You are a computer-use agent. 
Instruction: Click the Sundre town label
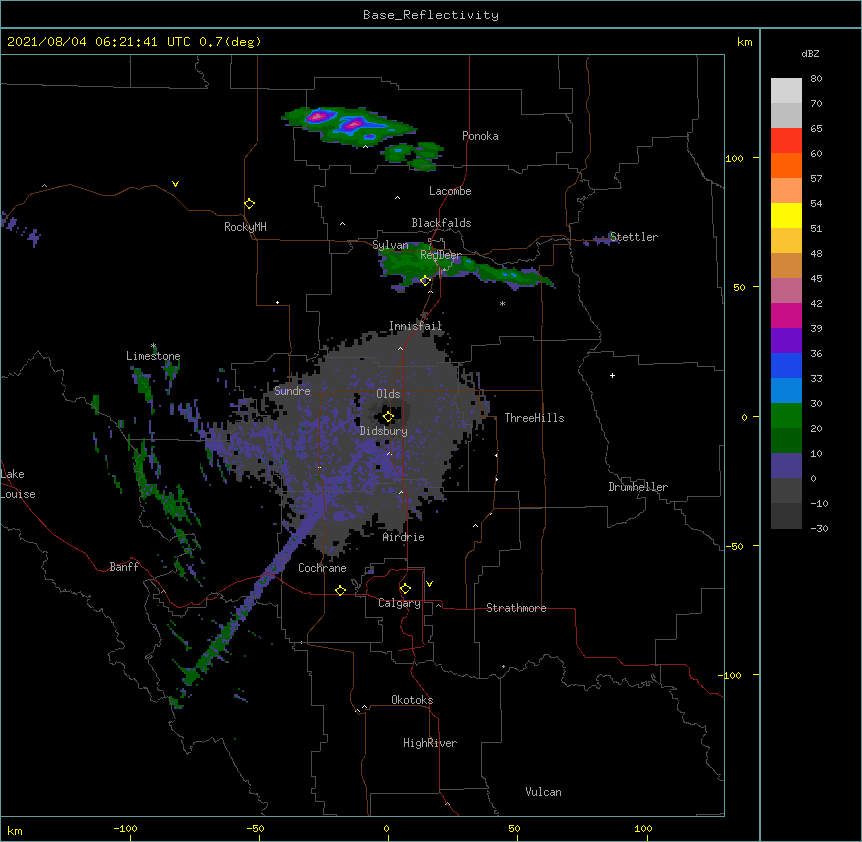(292, 391)
